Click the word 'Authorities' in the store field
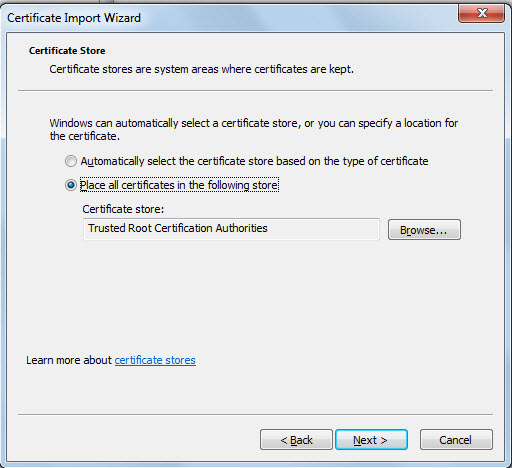 point(241,228)
